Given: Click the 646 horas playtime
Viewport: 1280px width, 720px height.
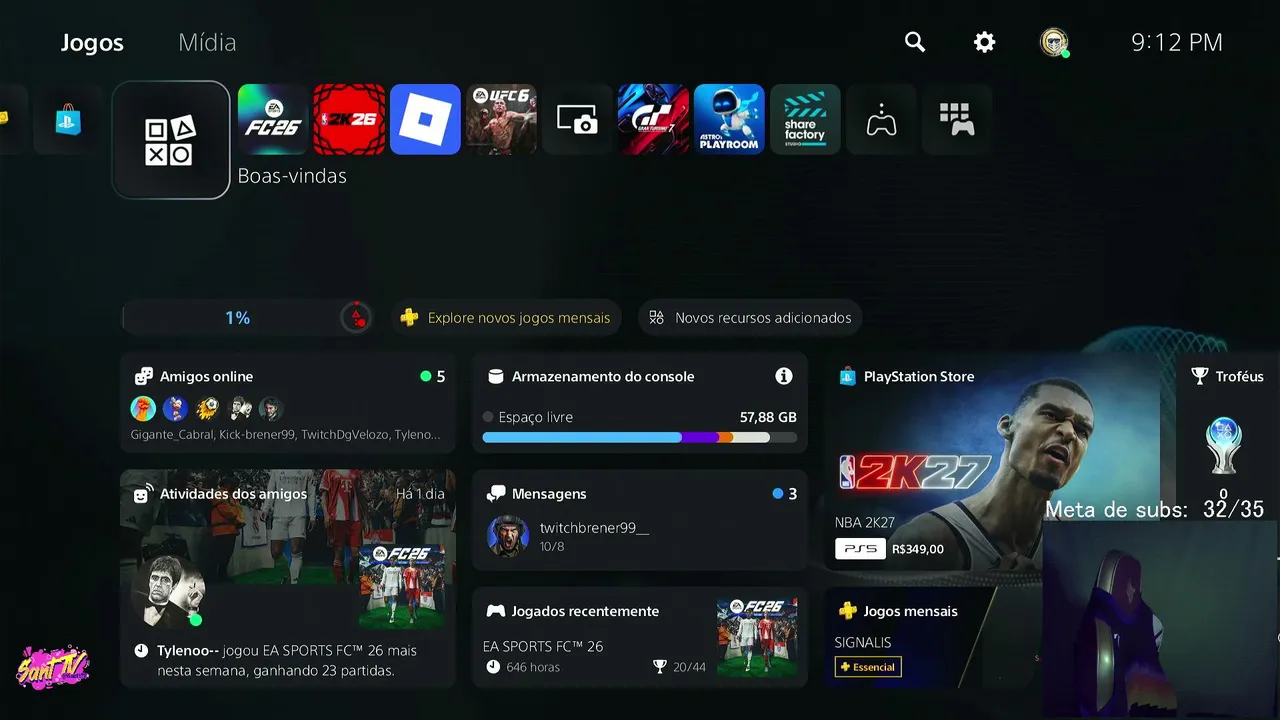Looking at the screenshot, I should tap(533, 667).
